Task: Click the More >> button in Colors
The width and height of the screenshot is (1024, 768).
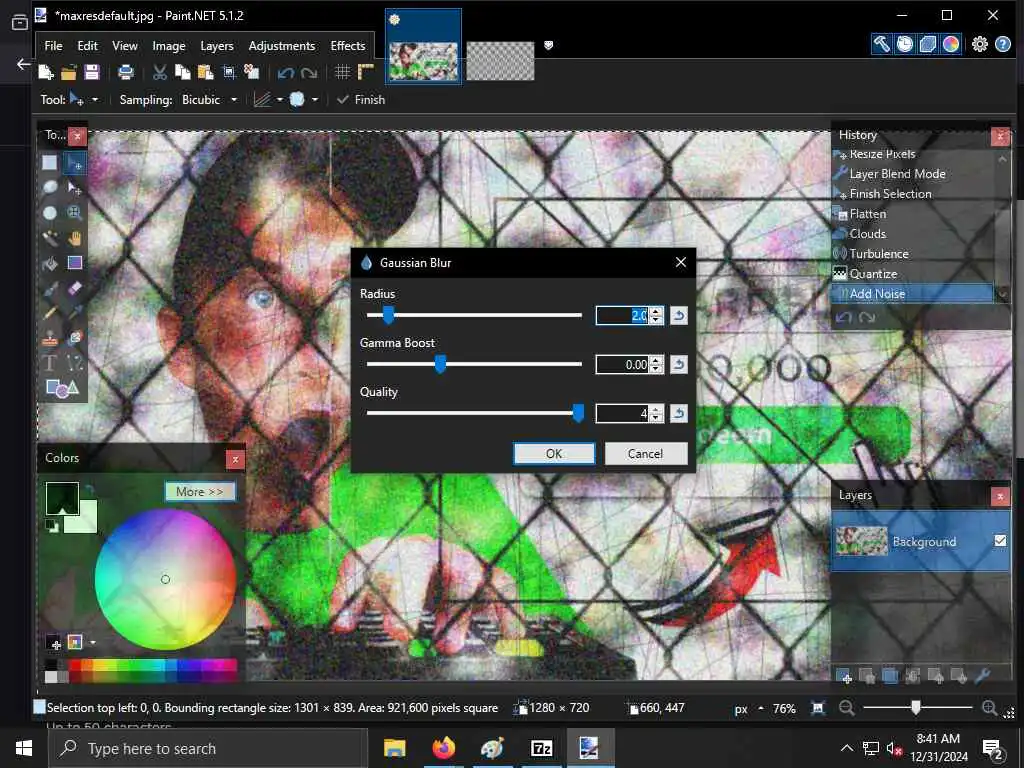Action: 199,491
